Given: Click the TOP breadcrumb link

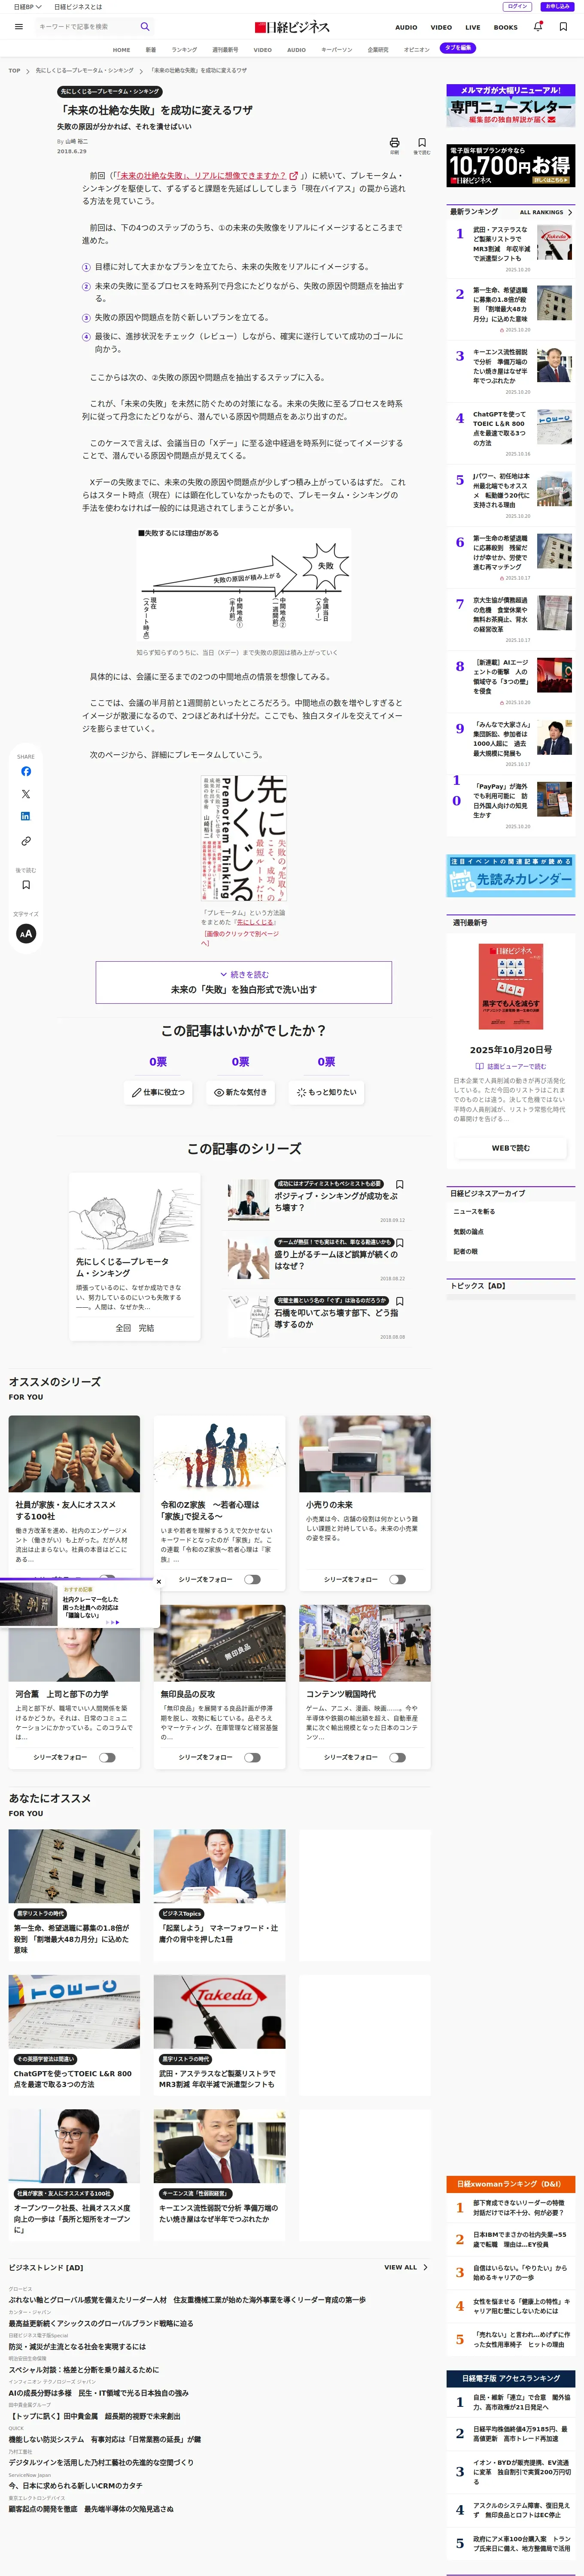Looking at the screenshot, I should pyautogui.click(x=15, y=71).
